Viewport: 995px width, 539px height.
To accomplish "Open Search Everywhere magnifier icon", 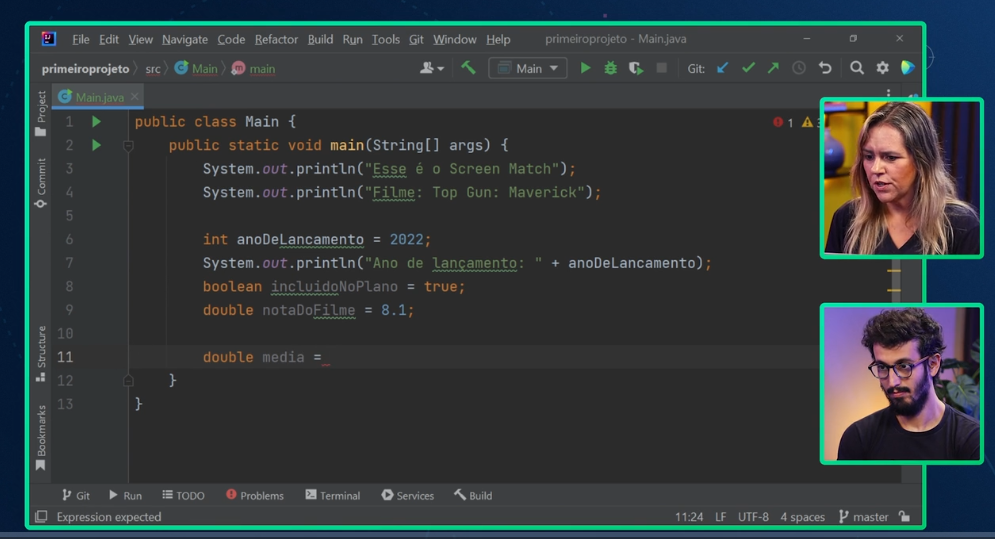I will [x=857, y=68].
